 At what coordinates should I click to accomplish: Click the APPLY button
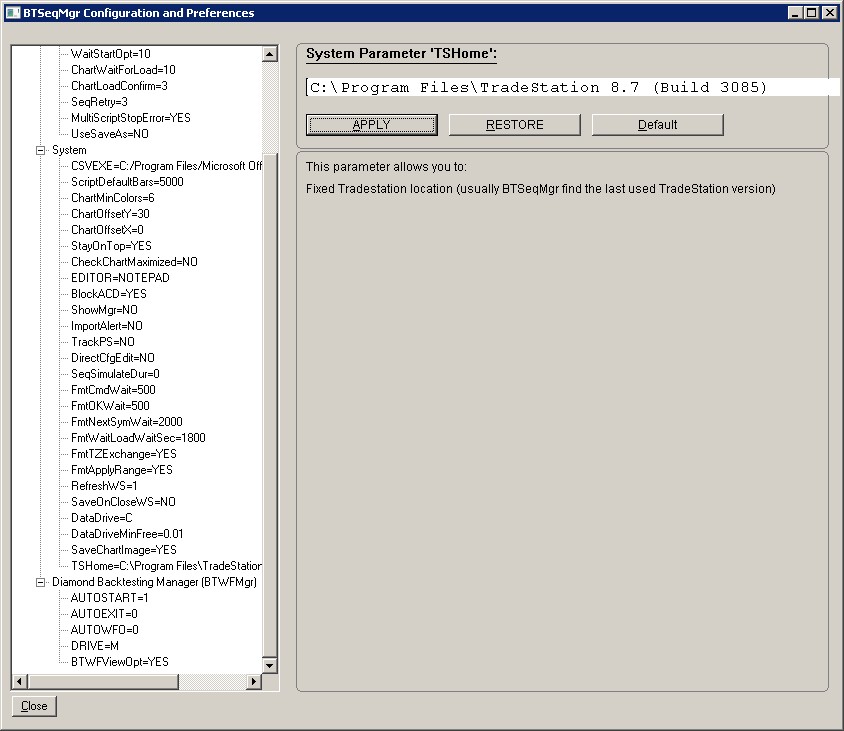tap(371, 125)
